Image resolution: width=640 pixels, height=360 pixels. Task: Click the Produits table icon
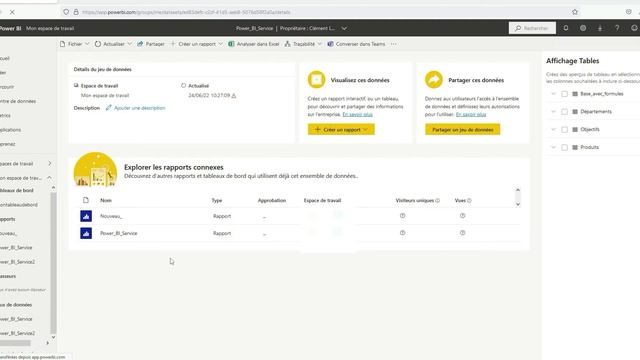coord(575,147)
